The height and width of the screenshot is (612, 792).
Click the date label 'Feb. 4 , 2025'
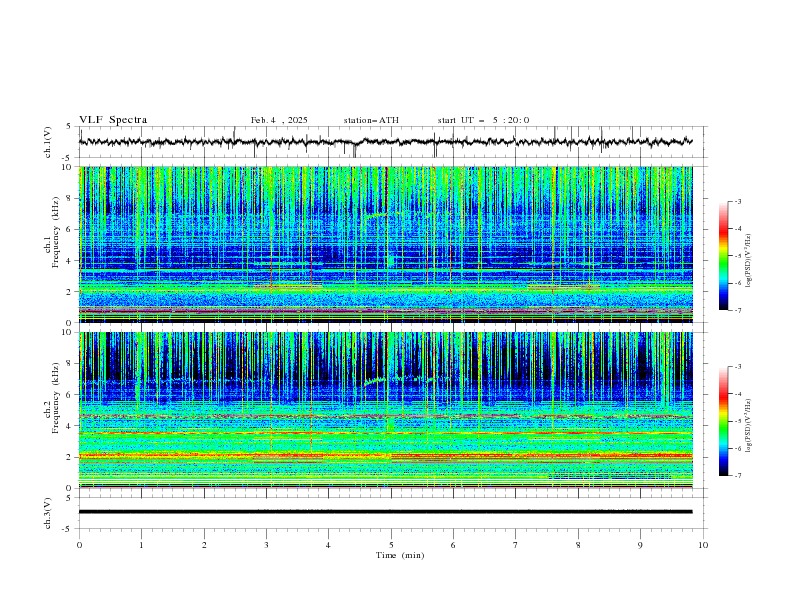pyautogui.click(x=279, y=120)
